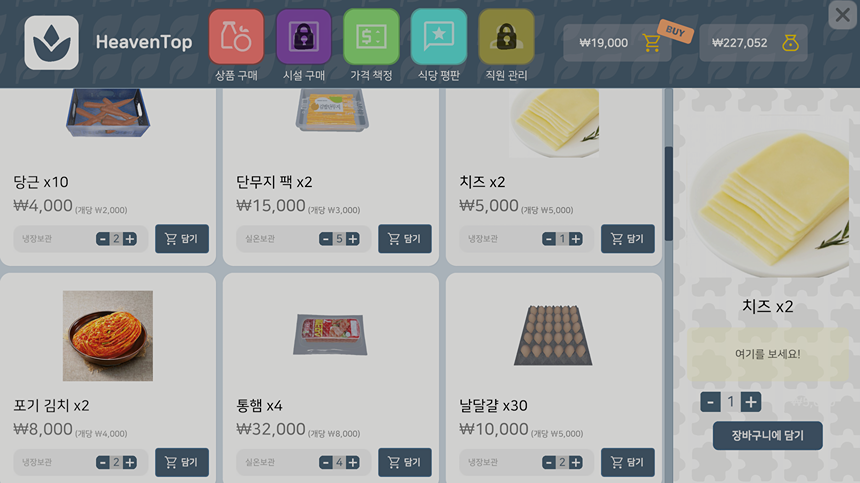Select the 포기 김치 product thumbnail
860x483 pixels.
(108, 336)
